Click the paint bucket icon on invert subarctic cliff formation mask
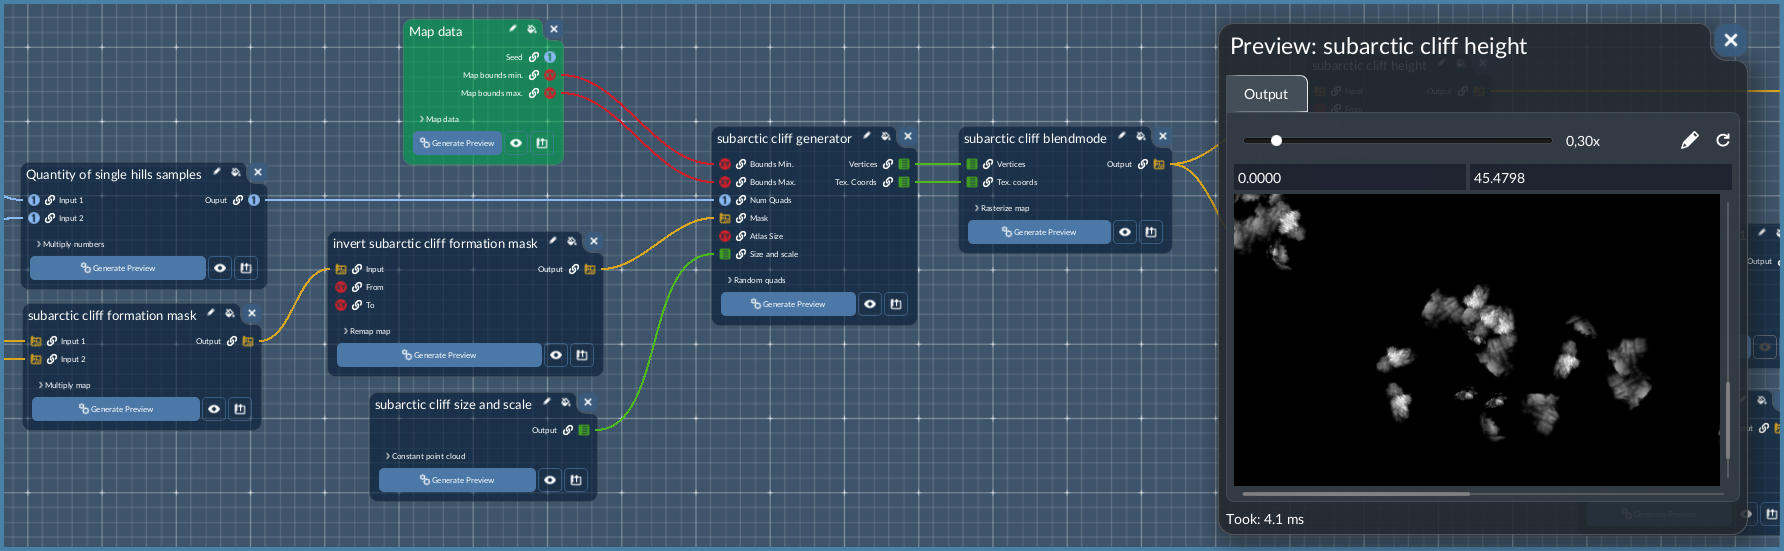The width and height of the screenshot is (1784, 551). 572,242
